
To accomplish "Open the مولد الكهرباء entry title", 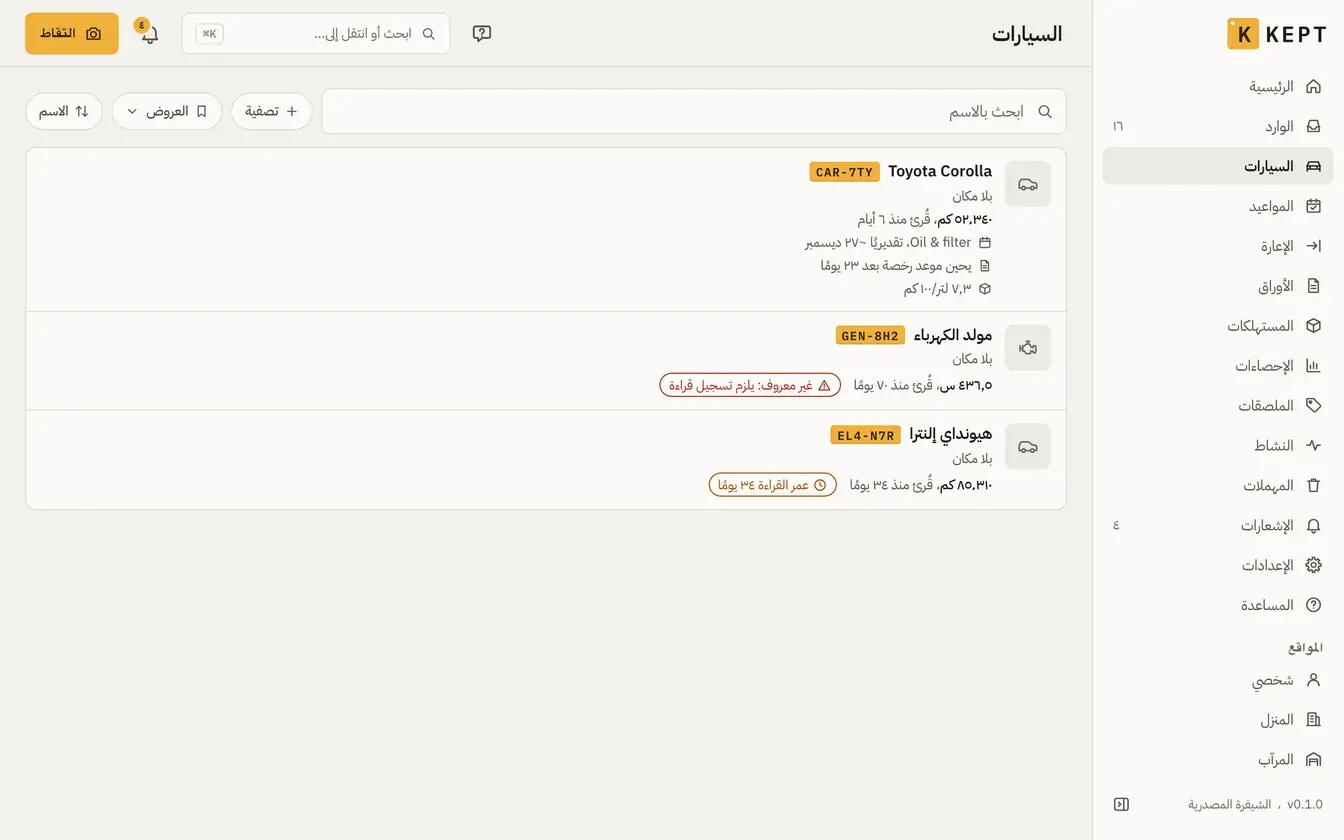I will pos(953,335).
